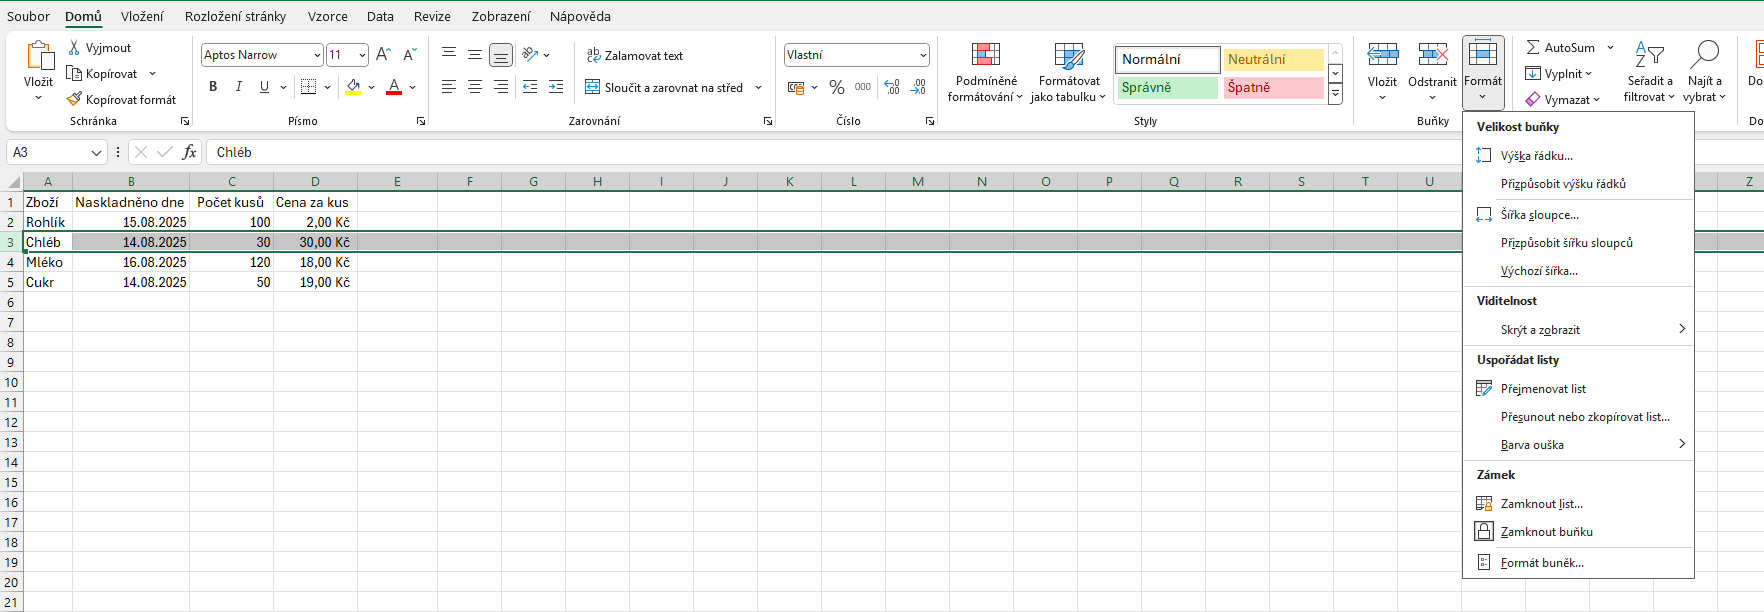Toggle middle vertical alignment
The width and height of the screenshot is (1764, 612).
click(x=475, y=55)
